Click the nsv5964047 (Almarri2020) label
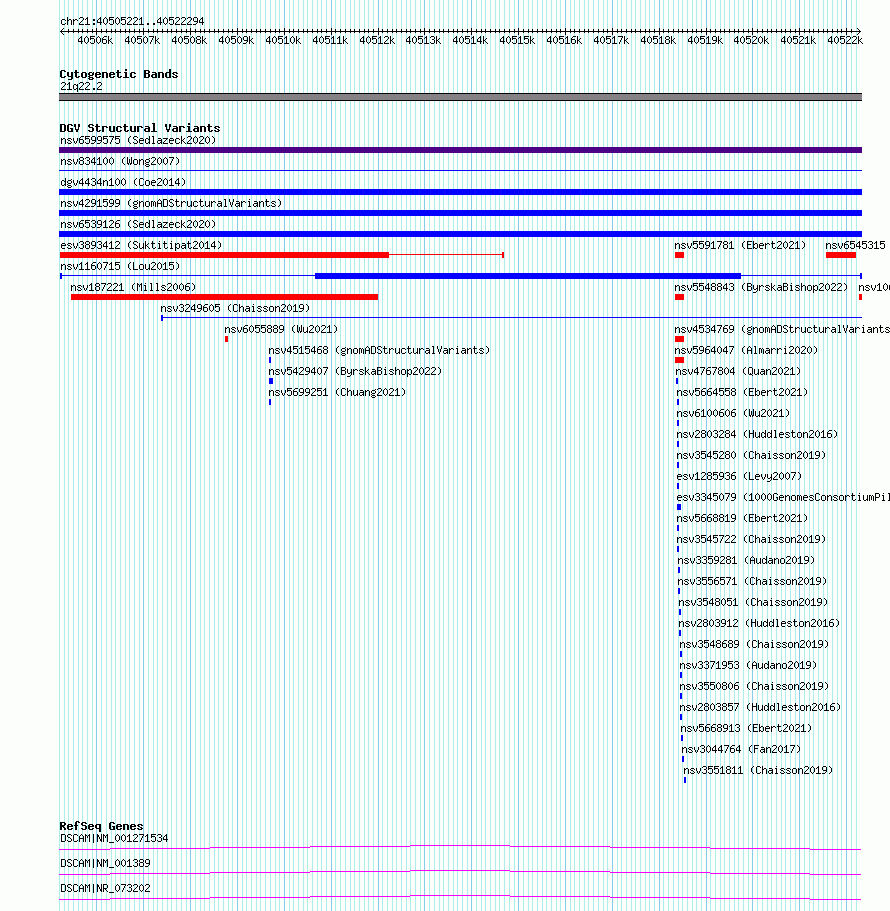890x911 pixels. pos(746,350)
